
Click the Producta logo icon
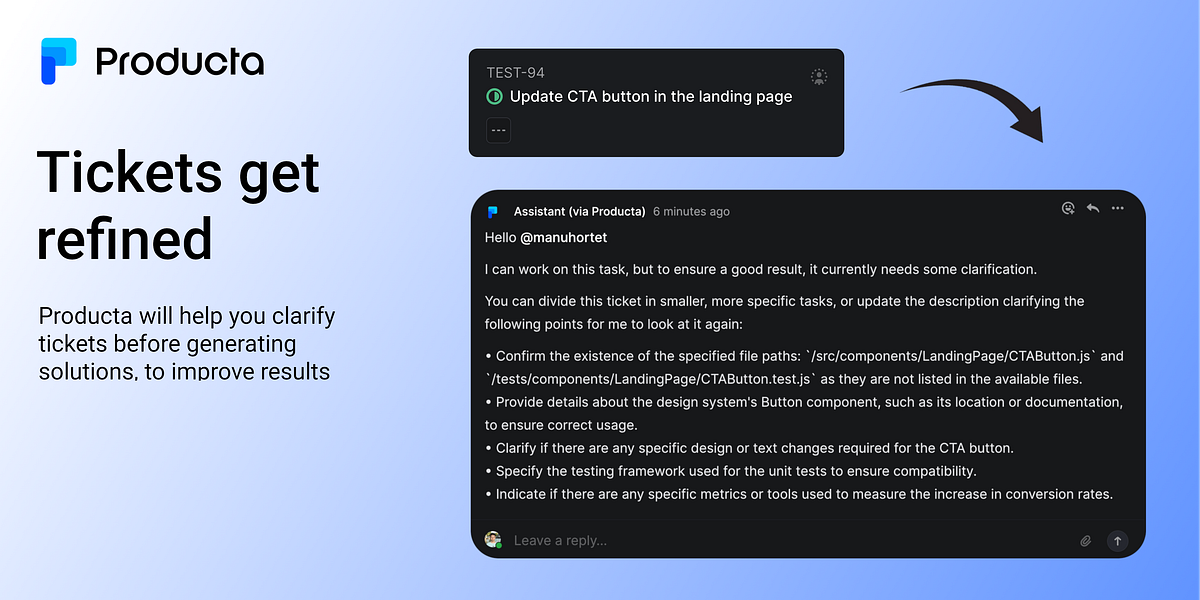click(x=58, y=61)
